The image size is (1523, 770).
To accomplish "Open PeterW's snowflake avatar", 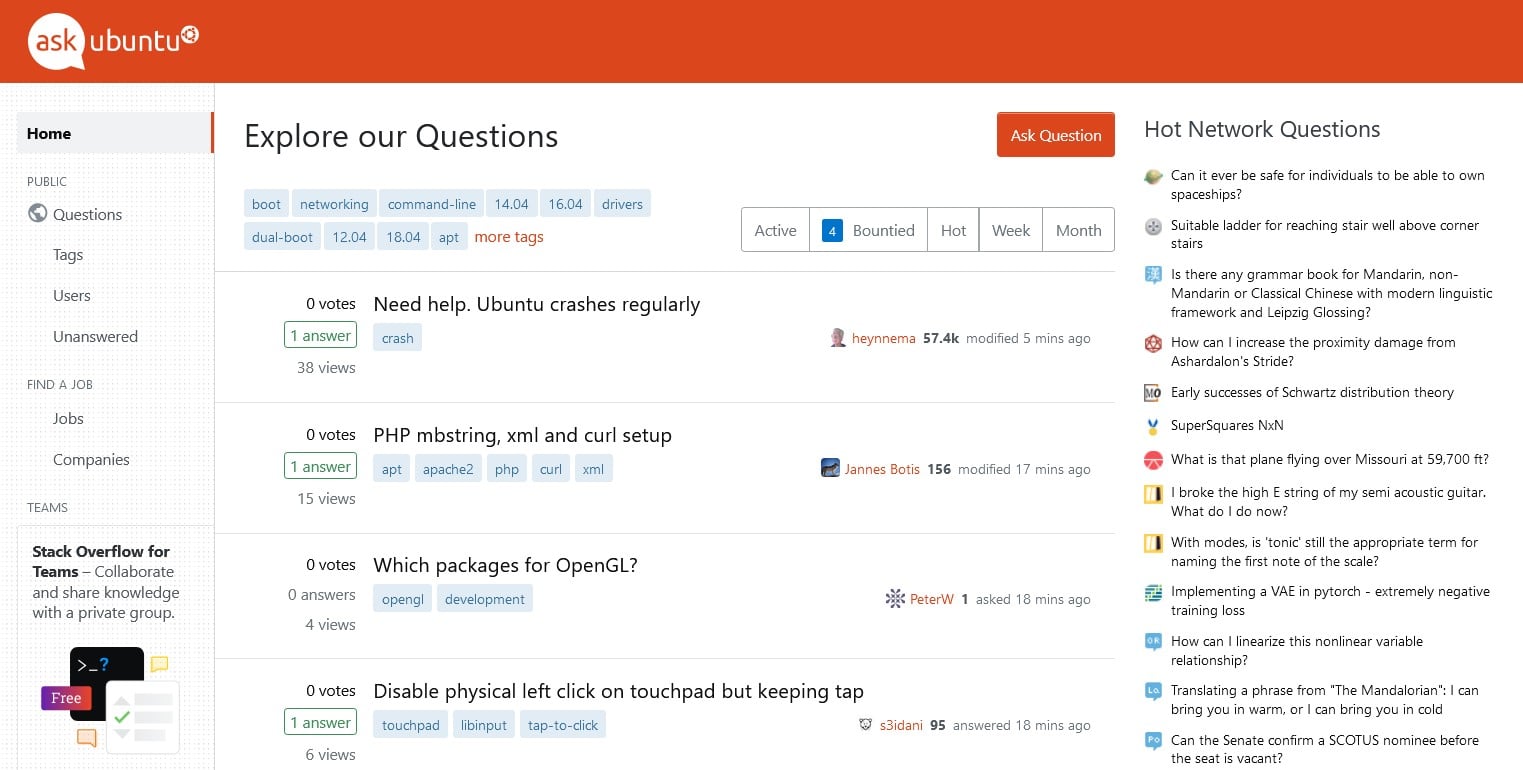I will [895, 599].
